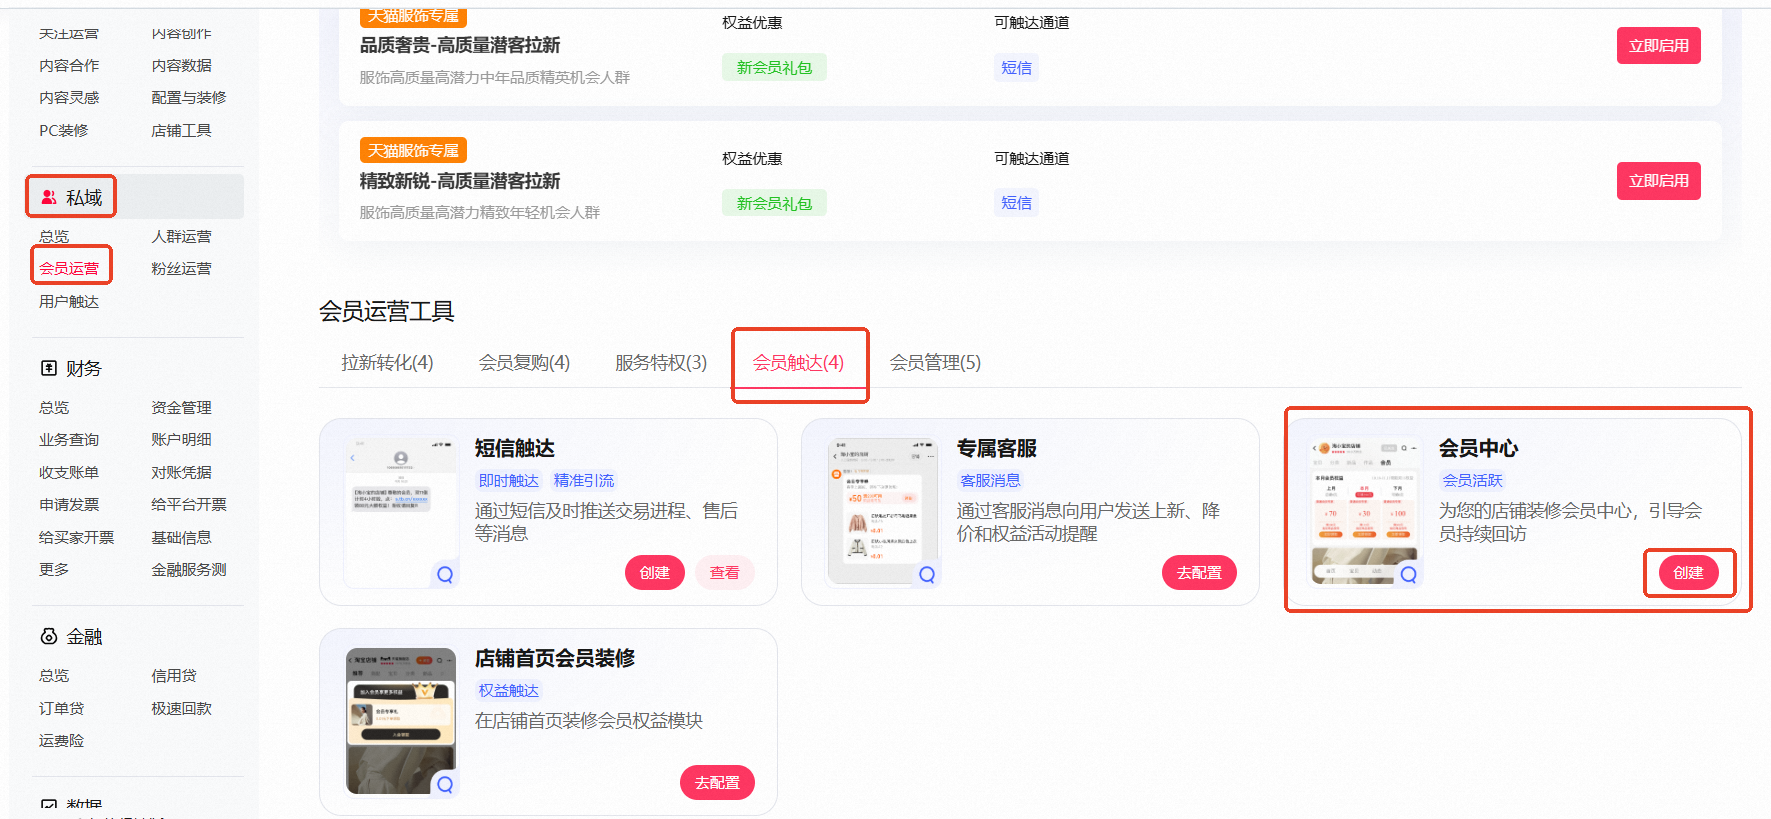Open 内容灵感 in sidebar
Screen dimensions: 1771x819
tap(69, 97)
